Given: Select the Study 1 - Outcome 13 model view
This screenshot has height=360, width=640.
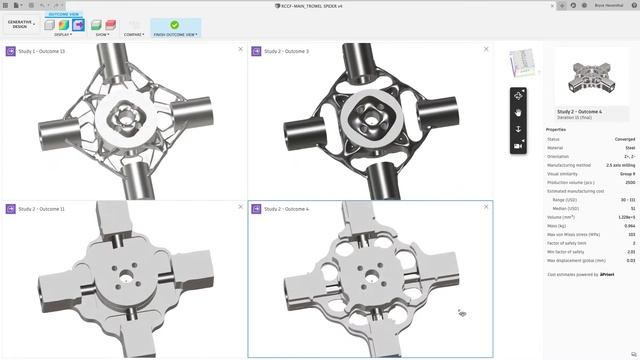Looking at the screenshot, I should point(124,122).
